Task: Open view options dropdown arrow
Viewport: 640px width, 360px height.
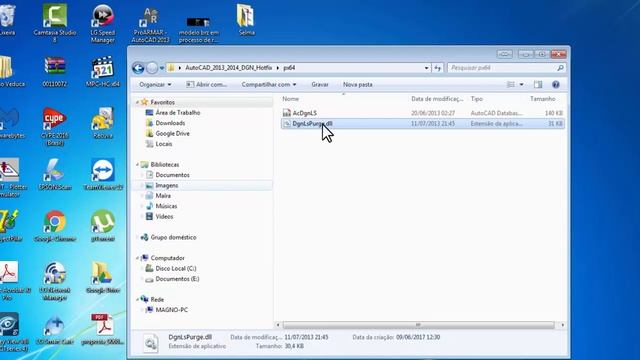Action: point(521,84)
